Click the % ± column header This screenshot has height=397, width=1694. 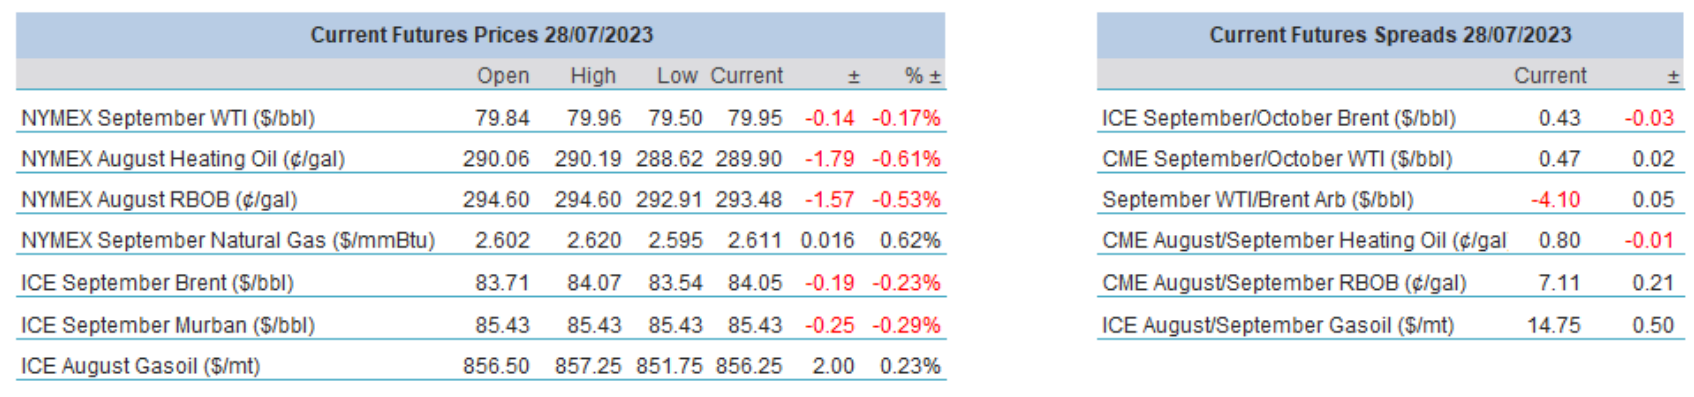pos(922,76)
